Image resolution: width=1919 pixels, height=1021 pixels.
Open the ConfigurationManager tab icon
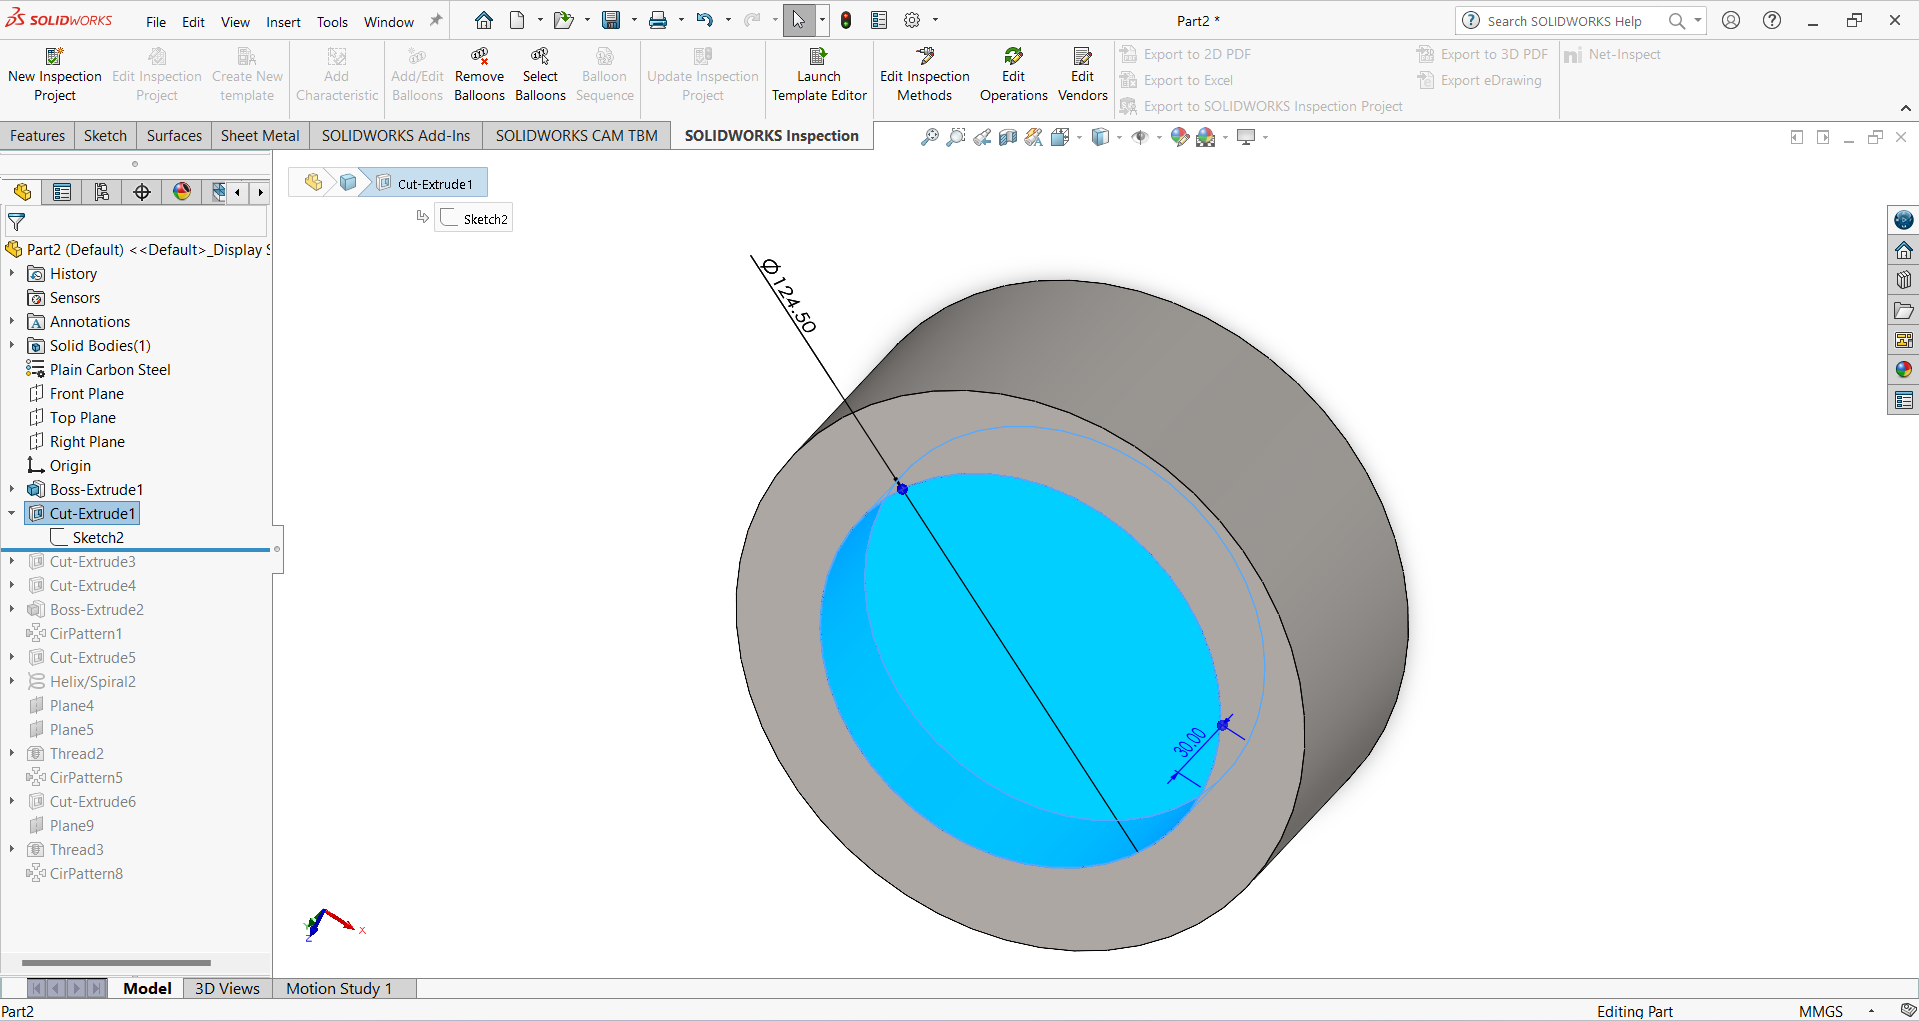(x=102, y=192)
